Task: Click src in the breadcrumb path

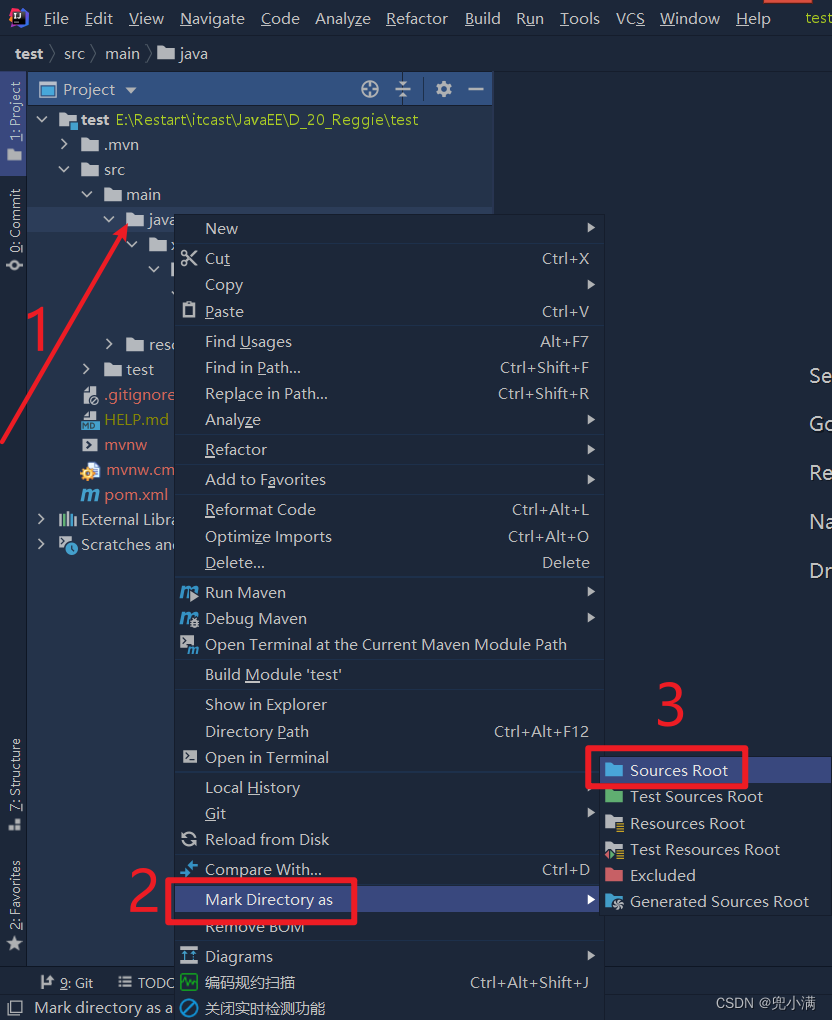Action: pyautogui.click(x=74, y=54)
